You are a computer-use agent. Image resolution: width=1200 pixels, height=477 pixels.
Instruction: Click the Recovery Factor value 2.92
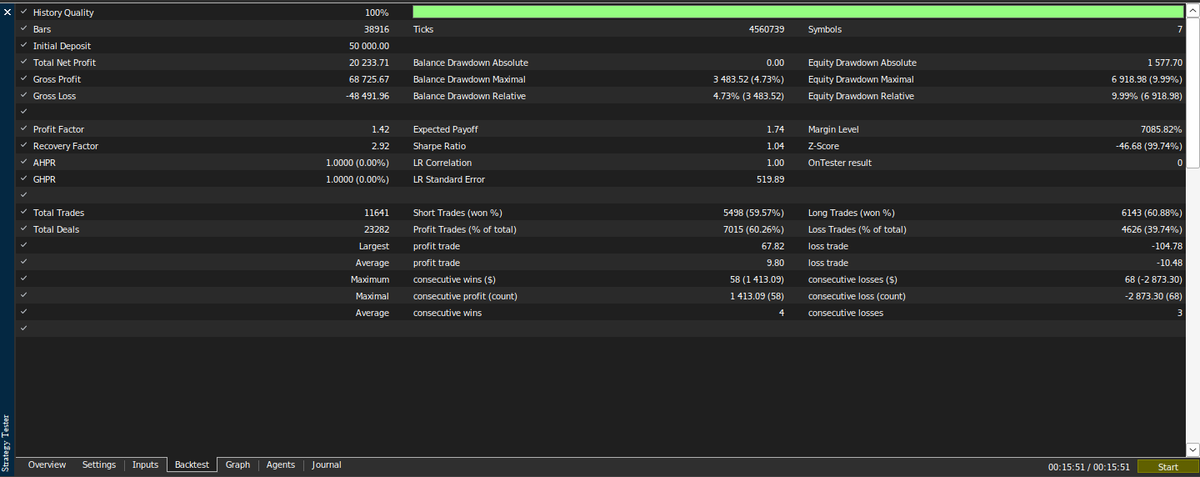tap(380, 146)
